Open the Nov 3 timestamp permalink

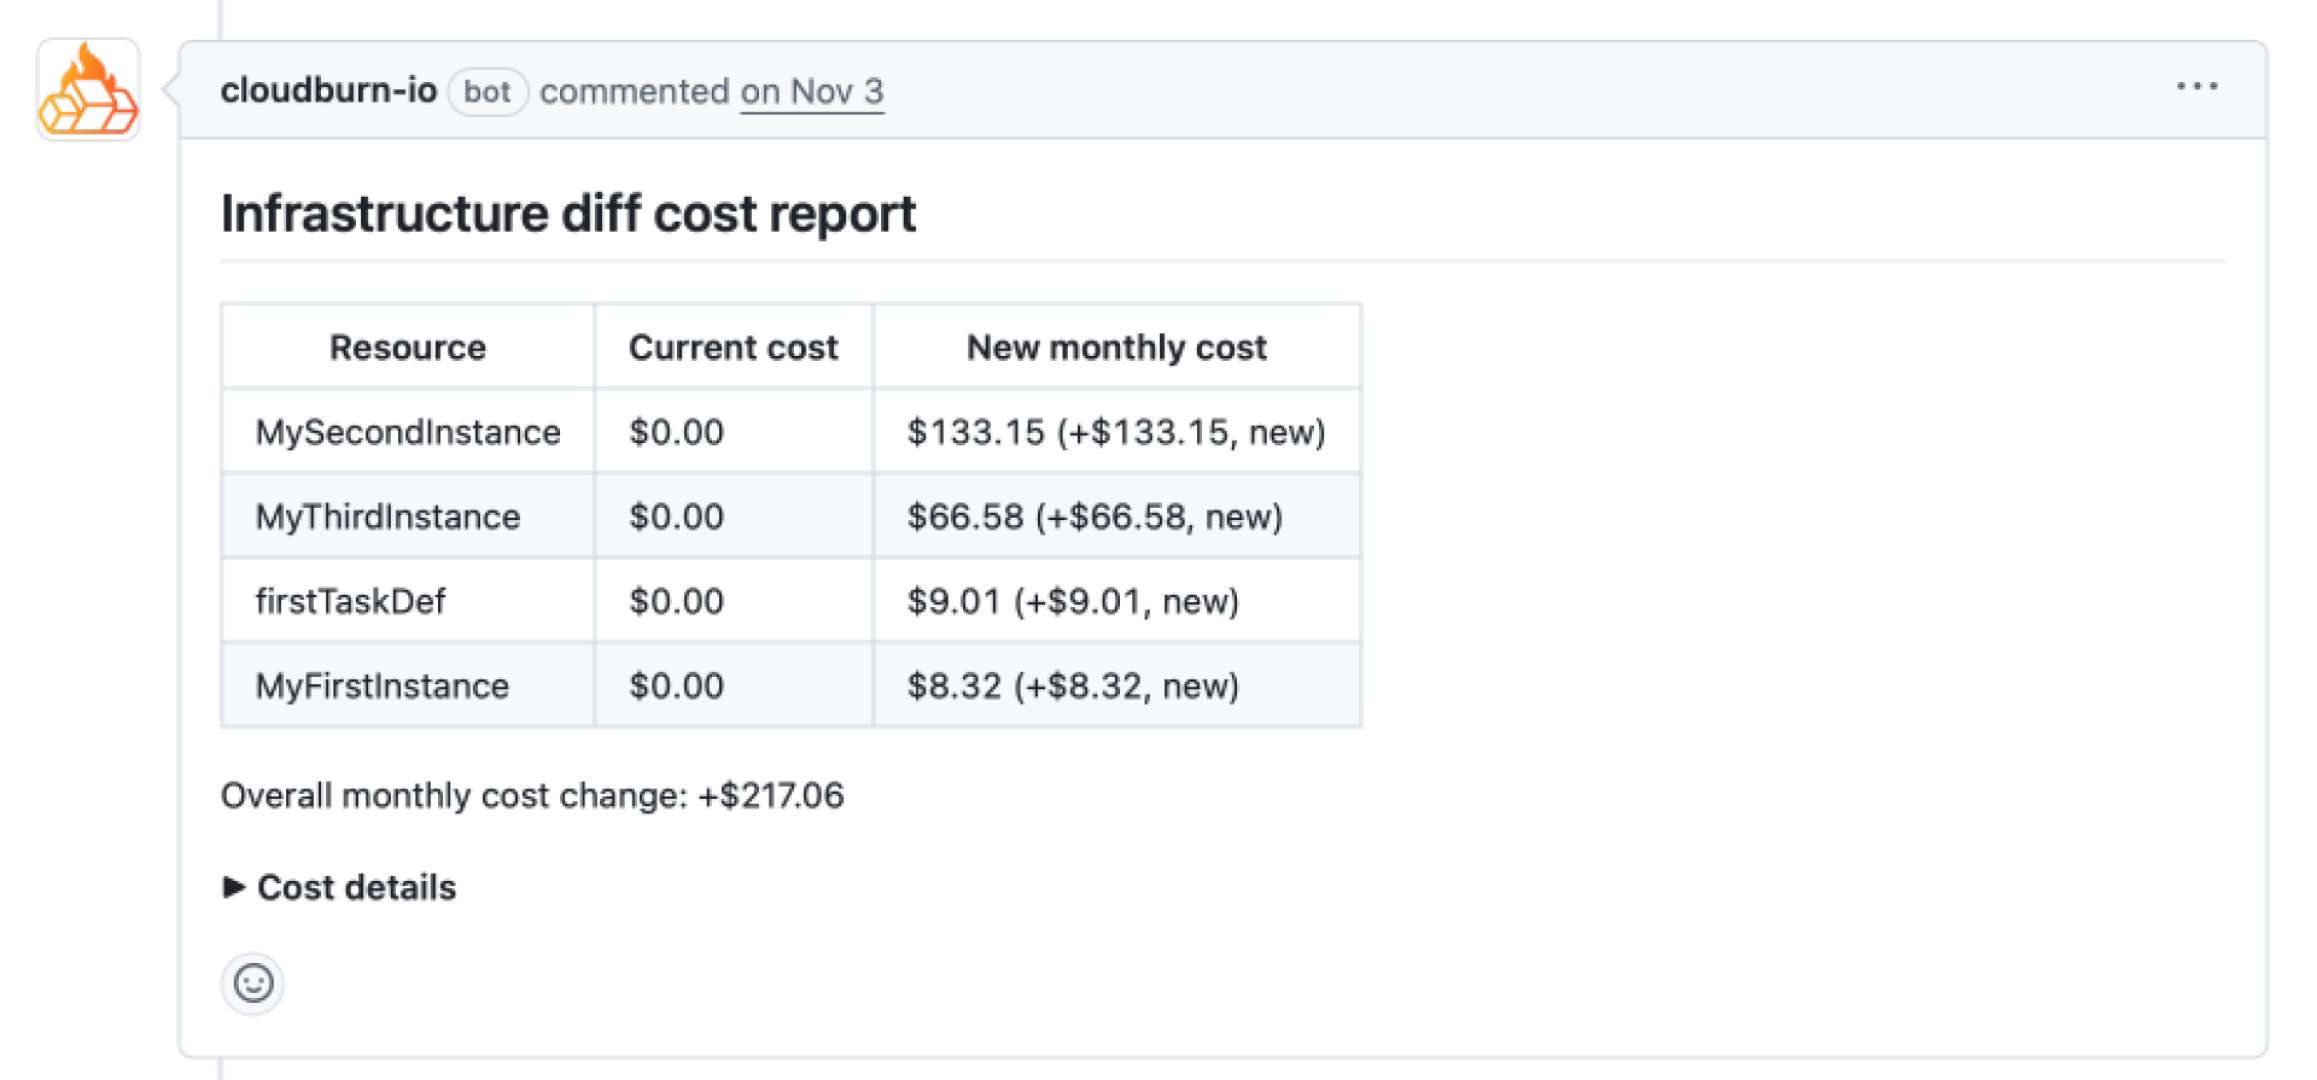pyautogui.click(x=811, y=91)
